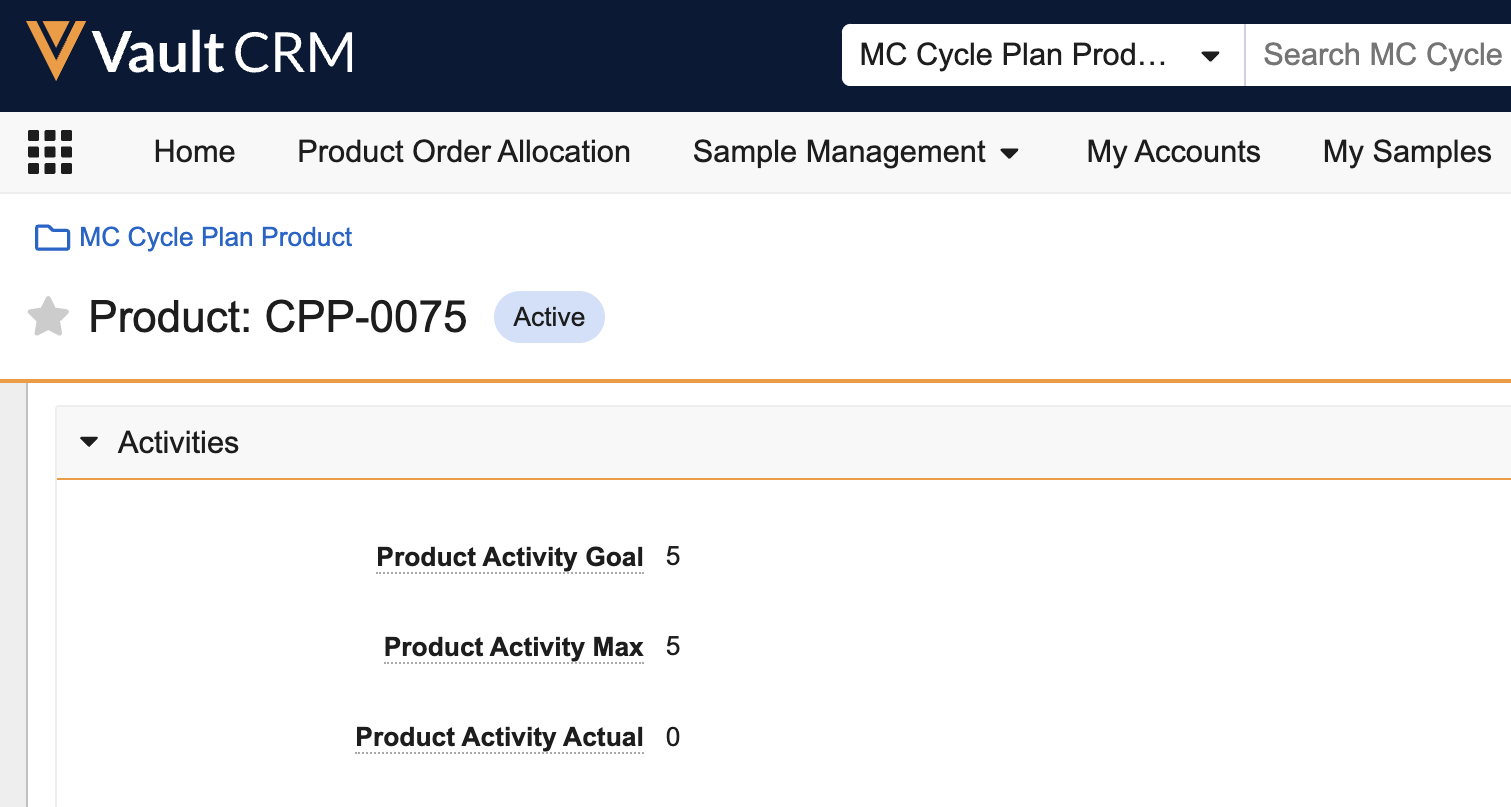The width and height of the screenshot is (1511, 807).
Task: Click the Activities section header title
Action: (x=178, y=442)
